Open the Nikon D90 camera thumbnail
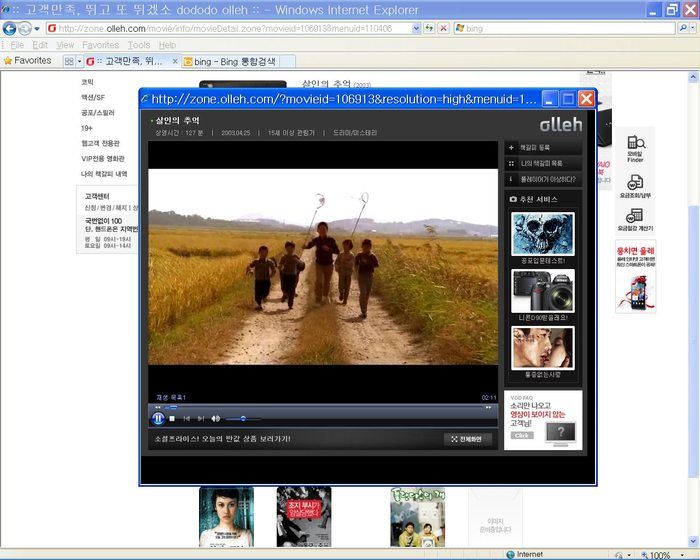The height and width of the screenshot is (560, 700). pyautogui.click(x=543, y=291)
